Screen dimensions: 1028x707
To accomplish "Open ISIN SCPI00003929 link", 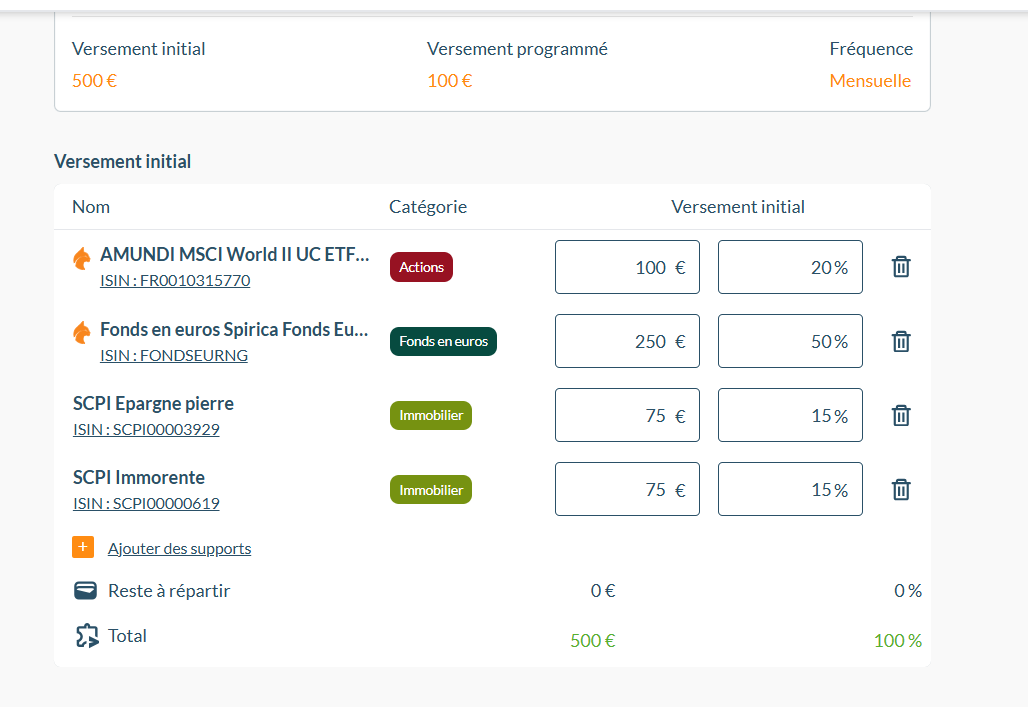I will coord(146,430).
